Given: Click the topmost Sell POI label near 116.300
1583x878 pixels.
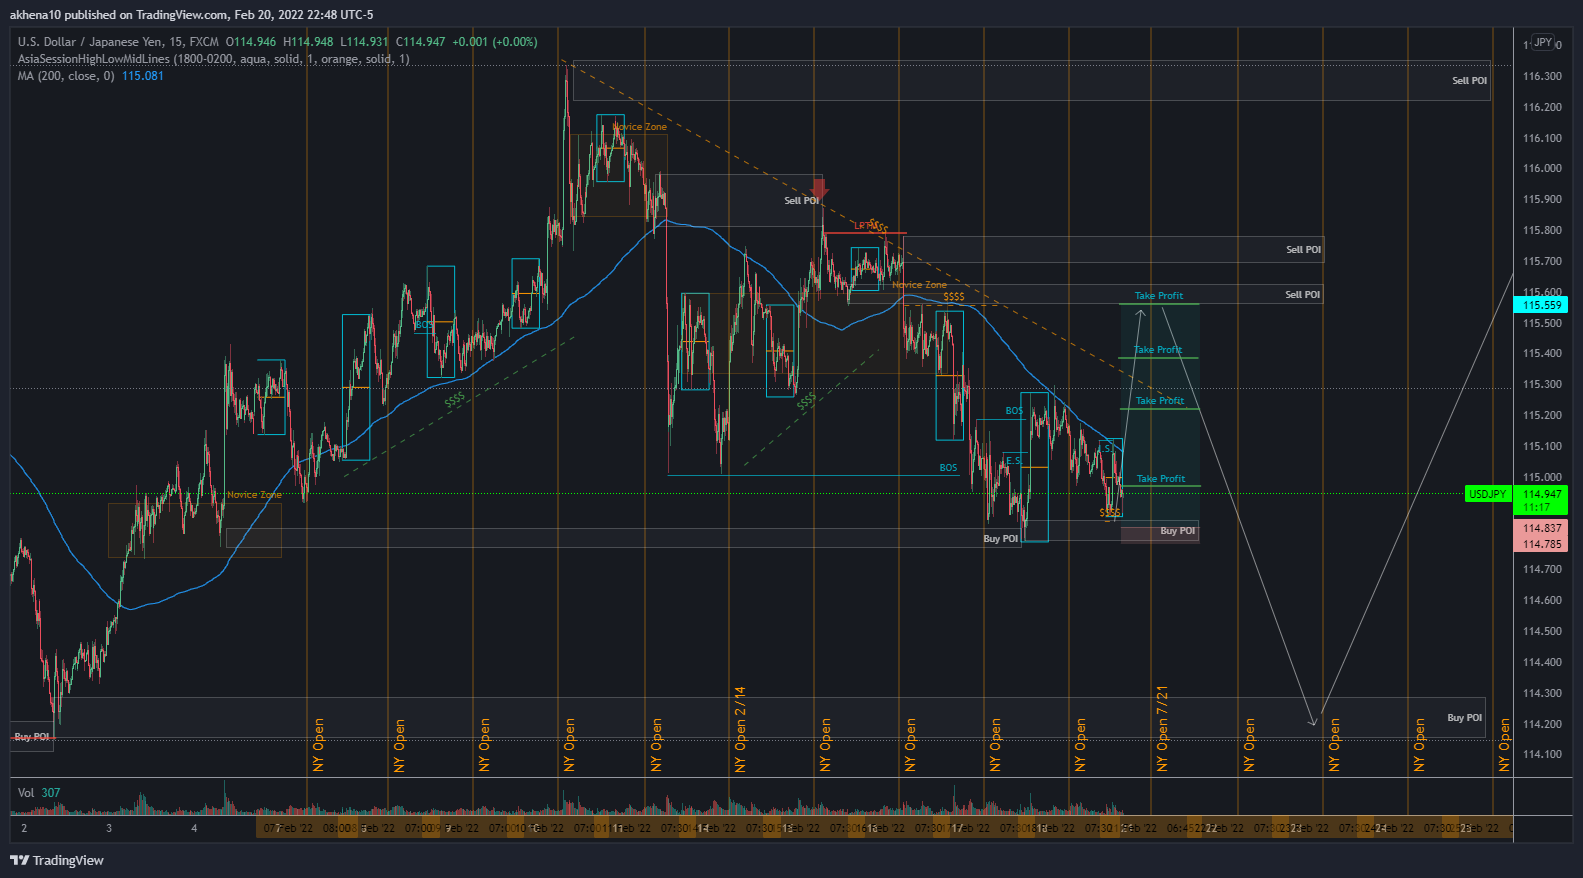Looking at the screenshot, I should [x=1469, y=81].
